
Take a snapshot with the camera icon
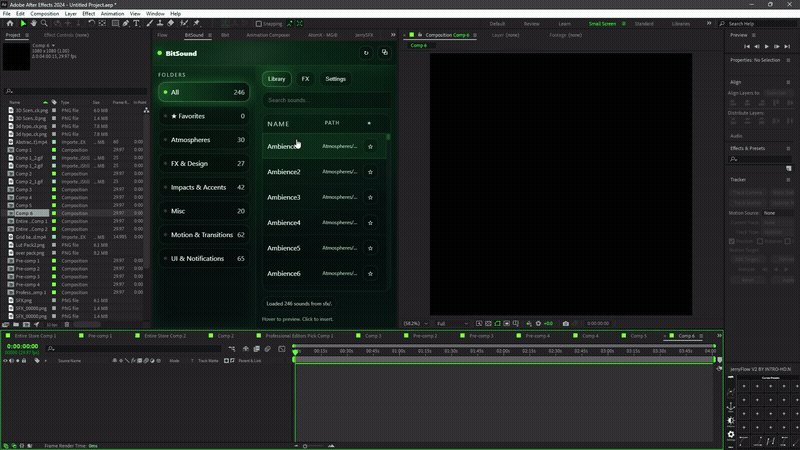click(x=565, y=323)
